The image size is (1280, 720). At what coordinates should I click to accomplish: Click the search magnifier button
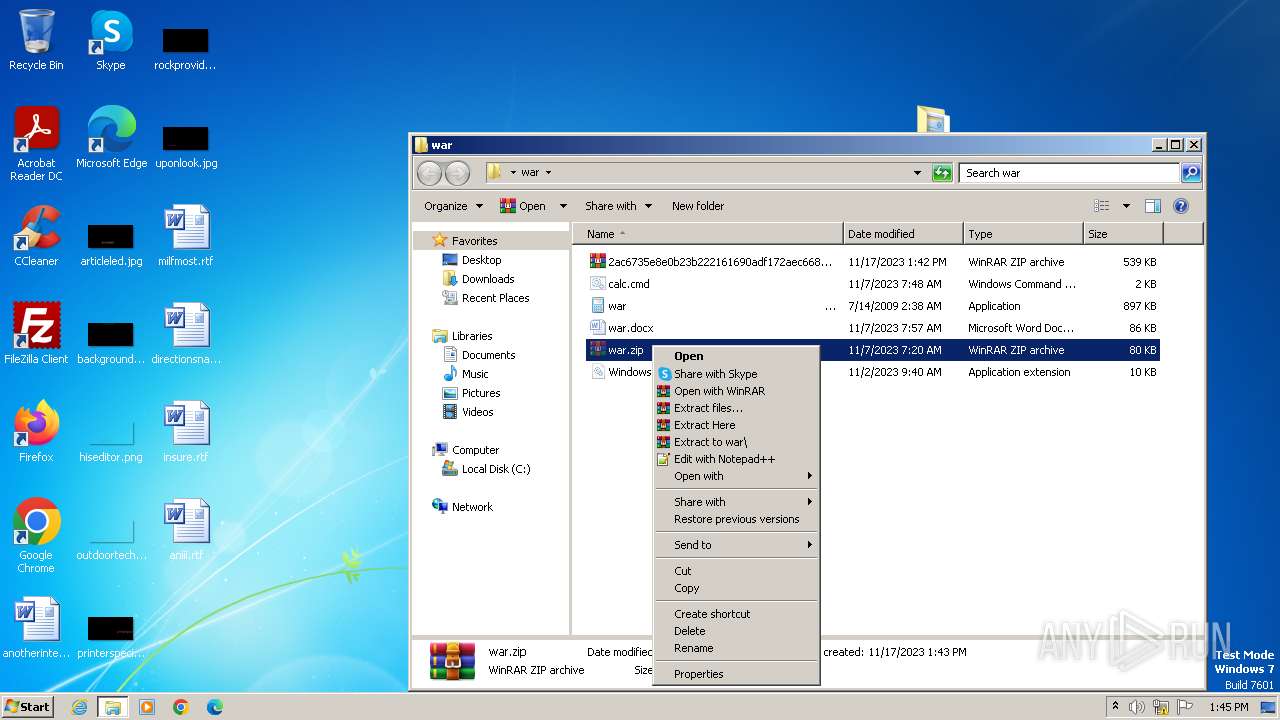tap(1190, 173)
